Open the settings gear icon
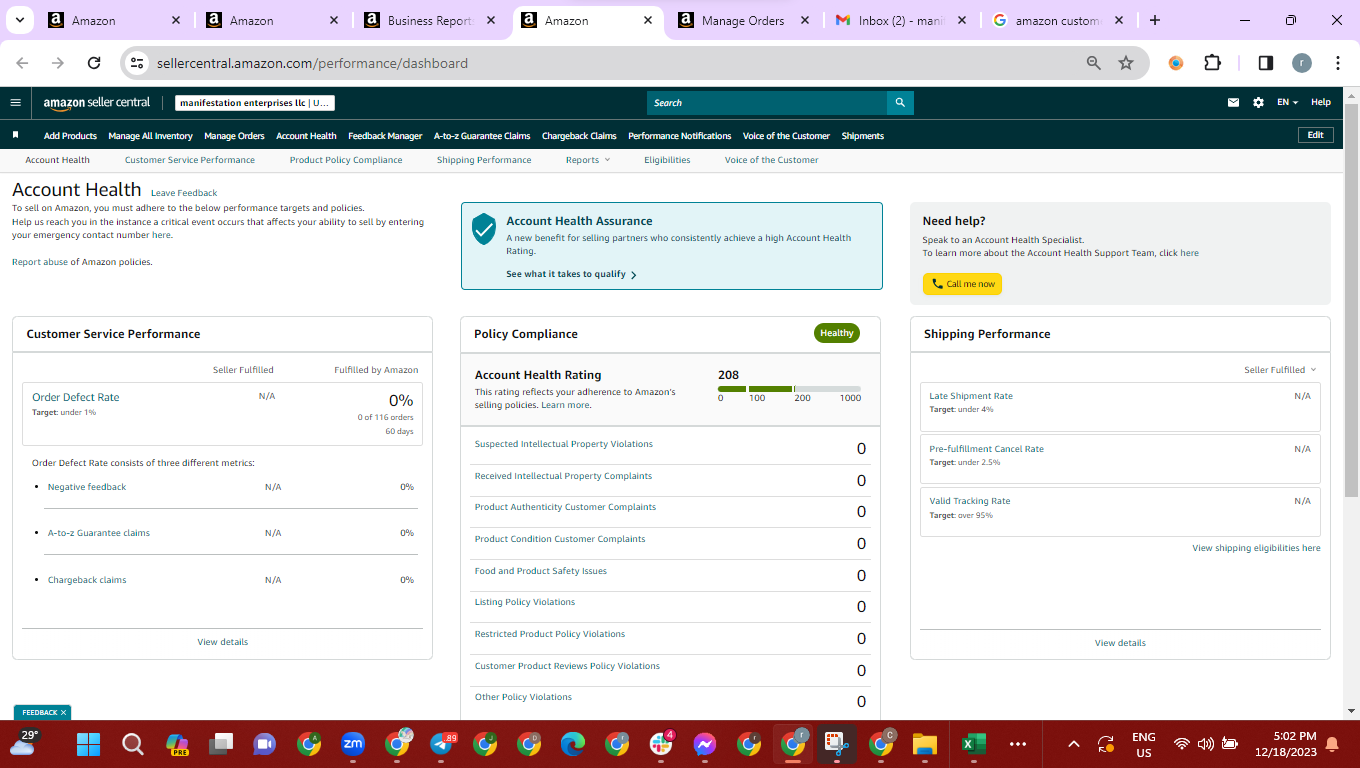1360x768 pixels. click(1258, 102)
